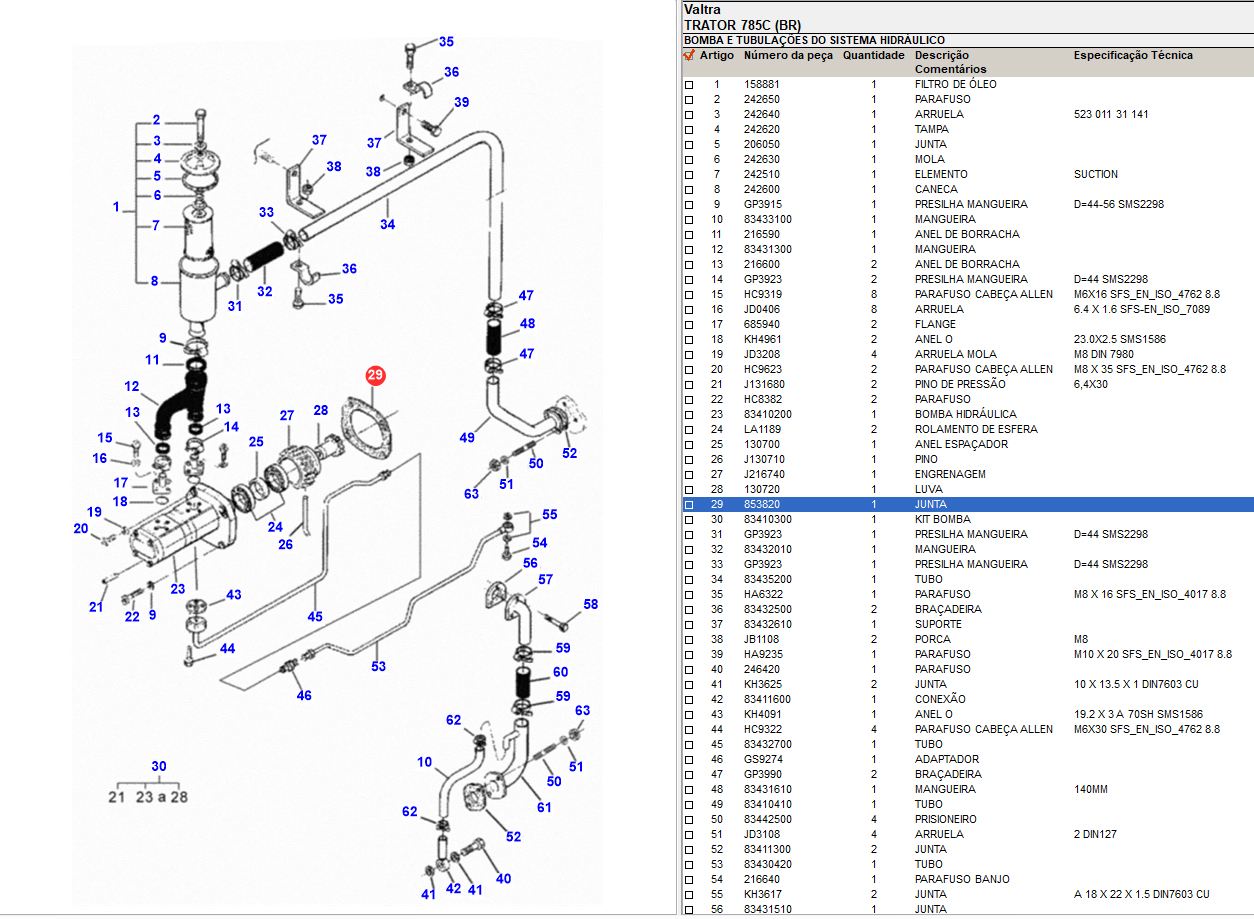
Task: Select the ENGRENAGEM row description
Action: 950,474
